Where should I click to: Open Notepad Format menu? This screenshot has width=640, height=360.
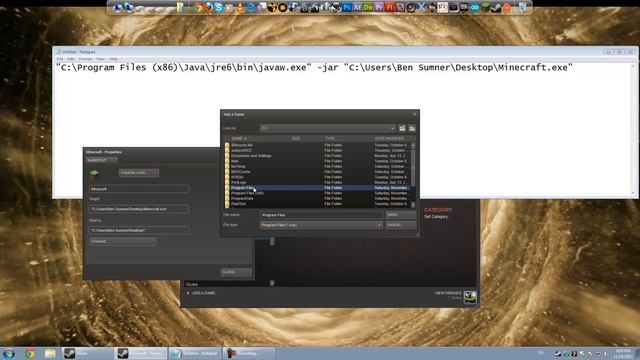point(85,59)
